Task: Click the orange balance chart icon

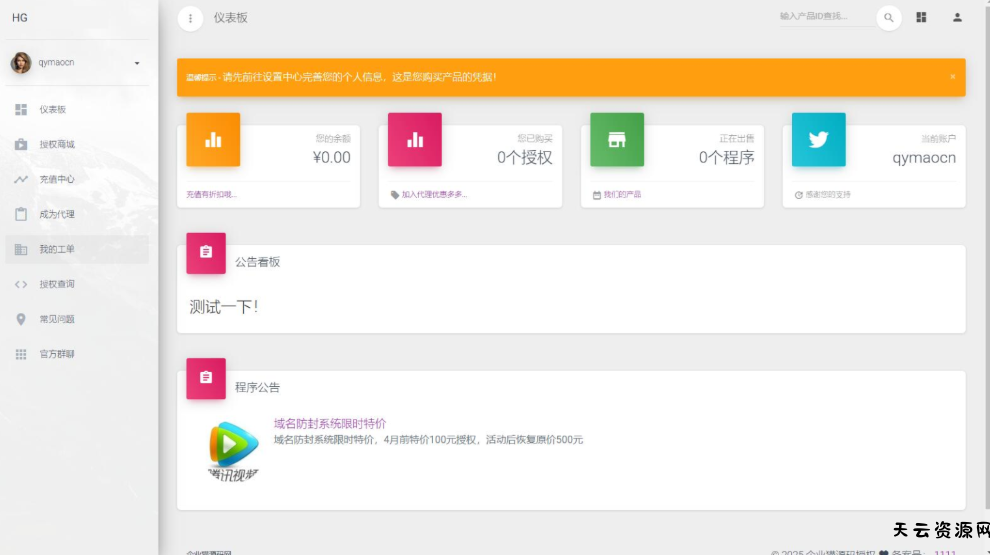Action: tap(213, 140)
